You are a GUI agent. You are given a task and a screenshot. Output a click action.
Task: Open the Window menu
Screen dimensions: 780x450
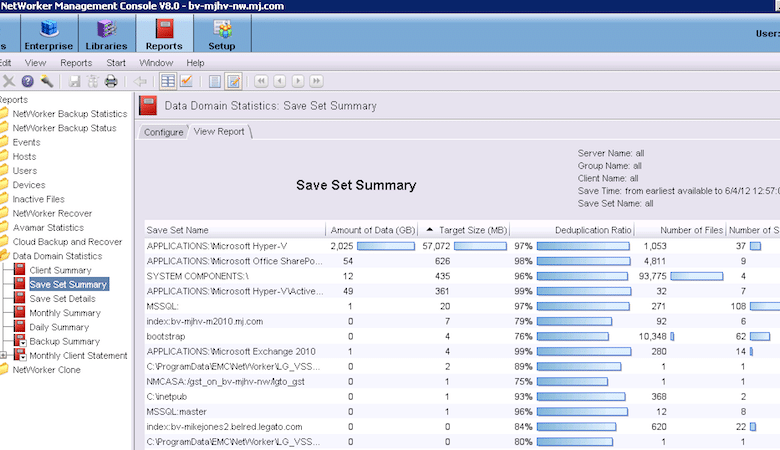(x=156, y=63)
